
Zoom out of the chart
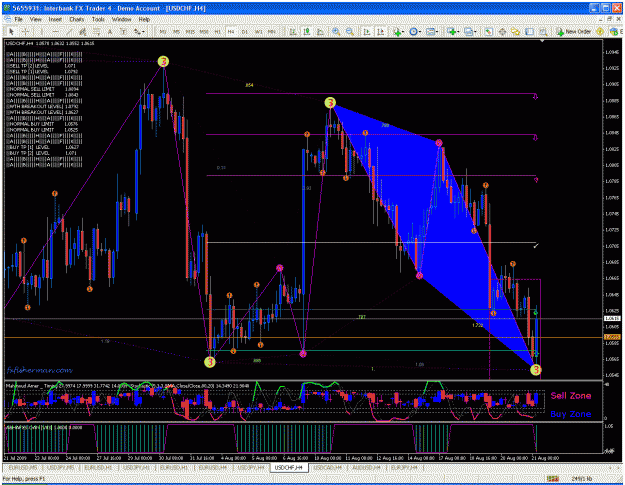350,31
